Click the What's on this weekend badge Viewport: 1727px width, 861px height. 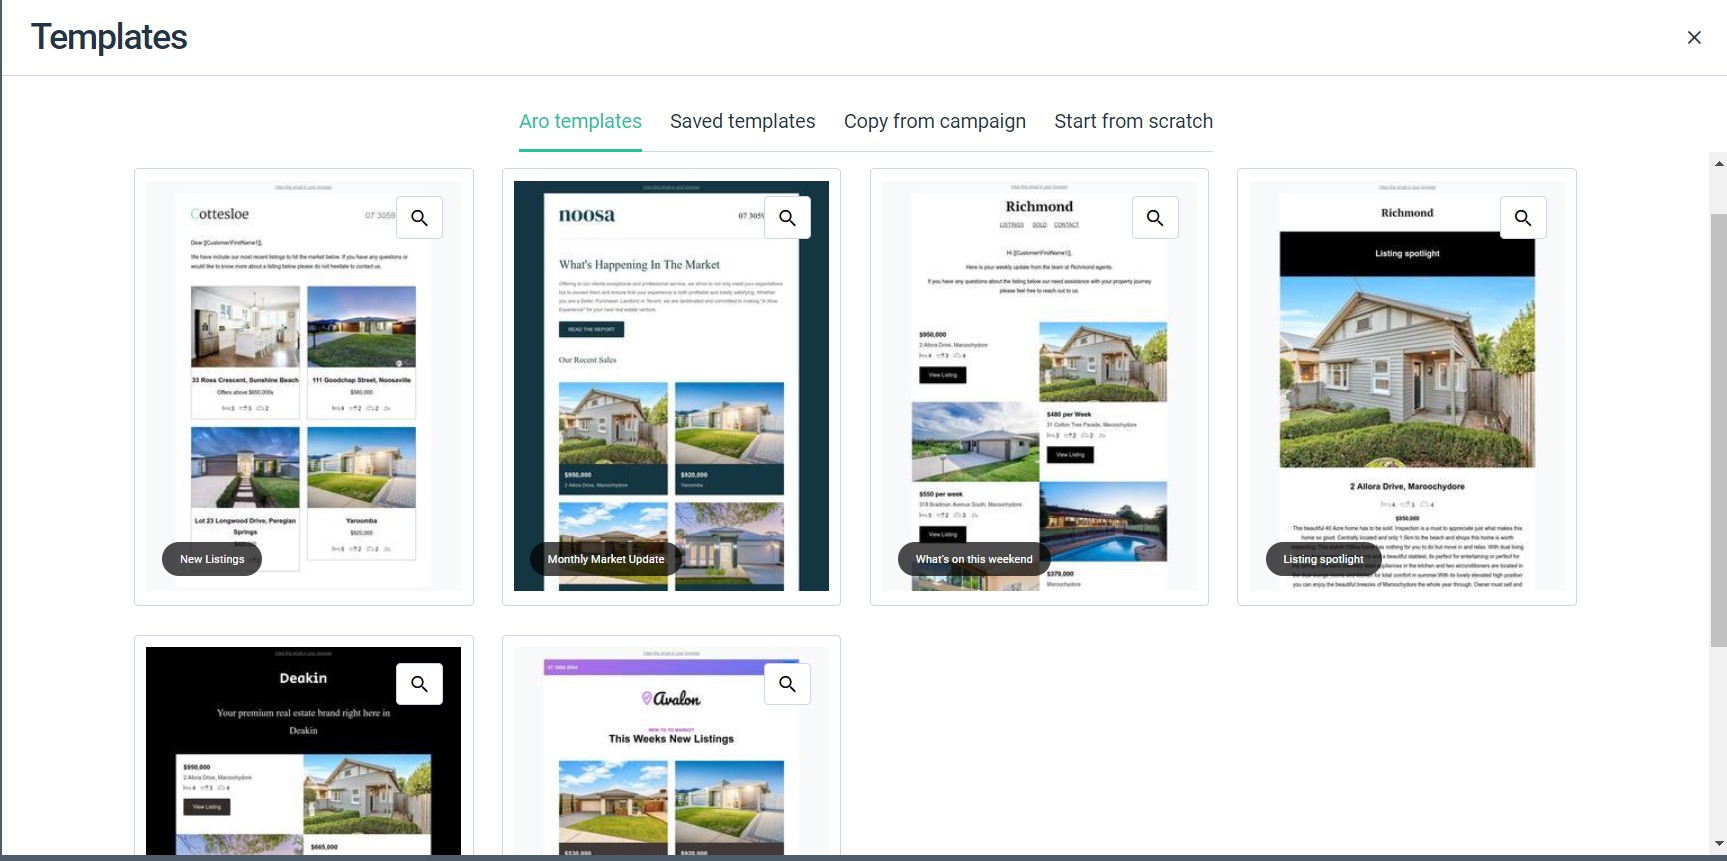click(x=974, y=559)
